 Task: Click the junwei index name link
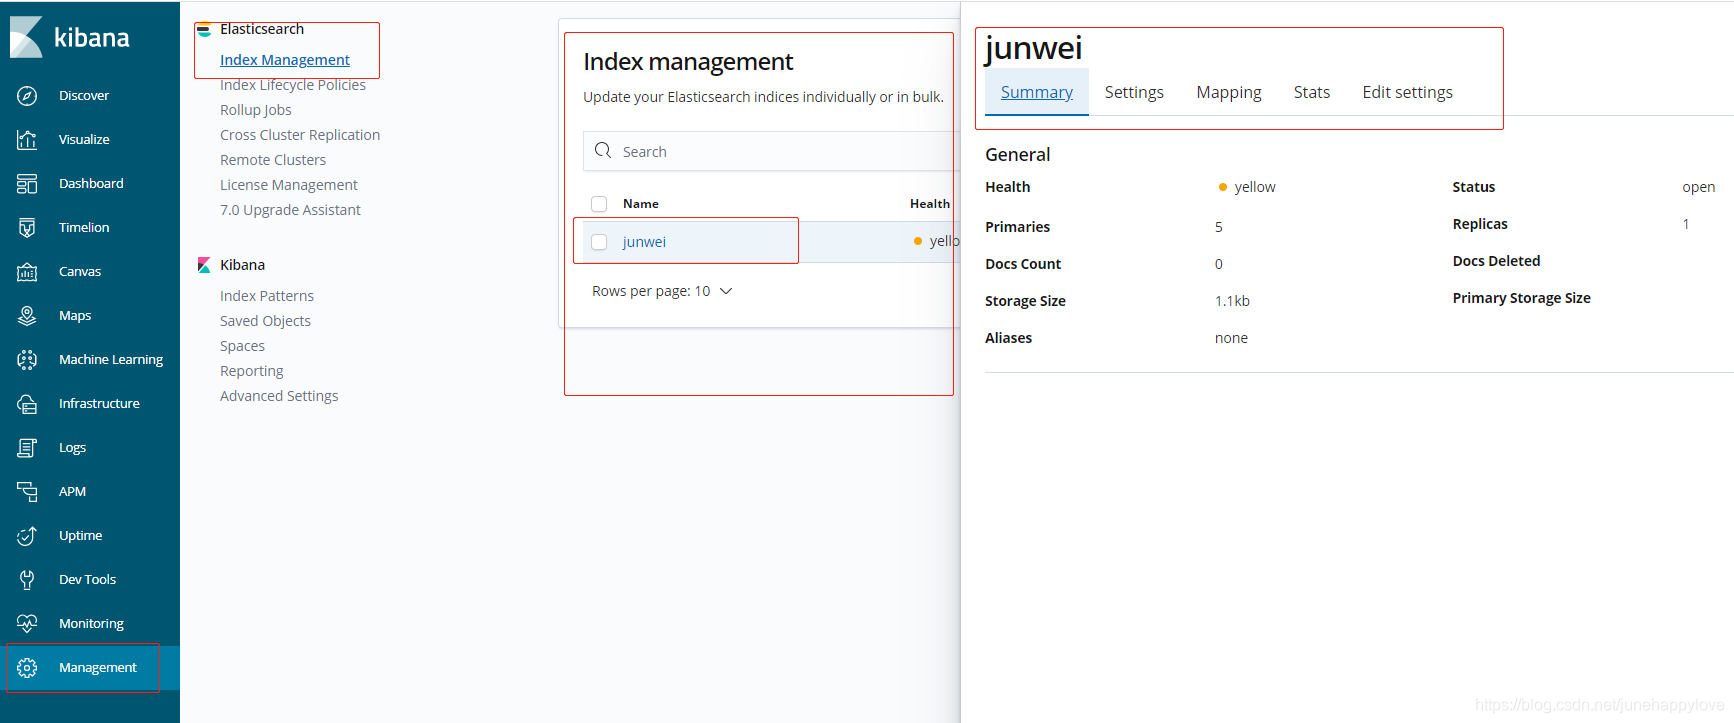644,242
